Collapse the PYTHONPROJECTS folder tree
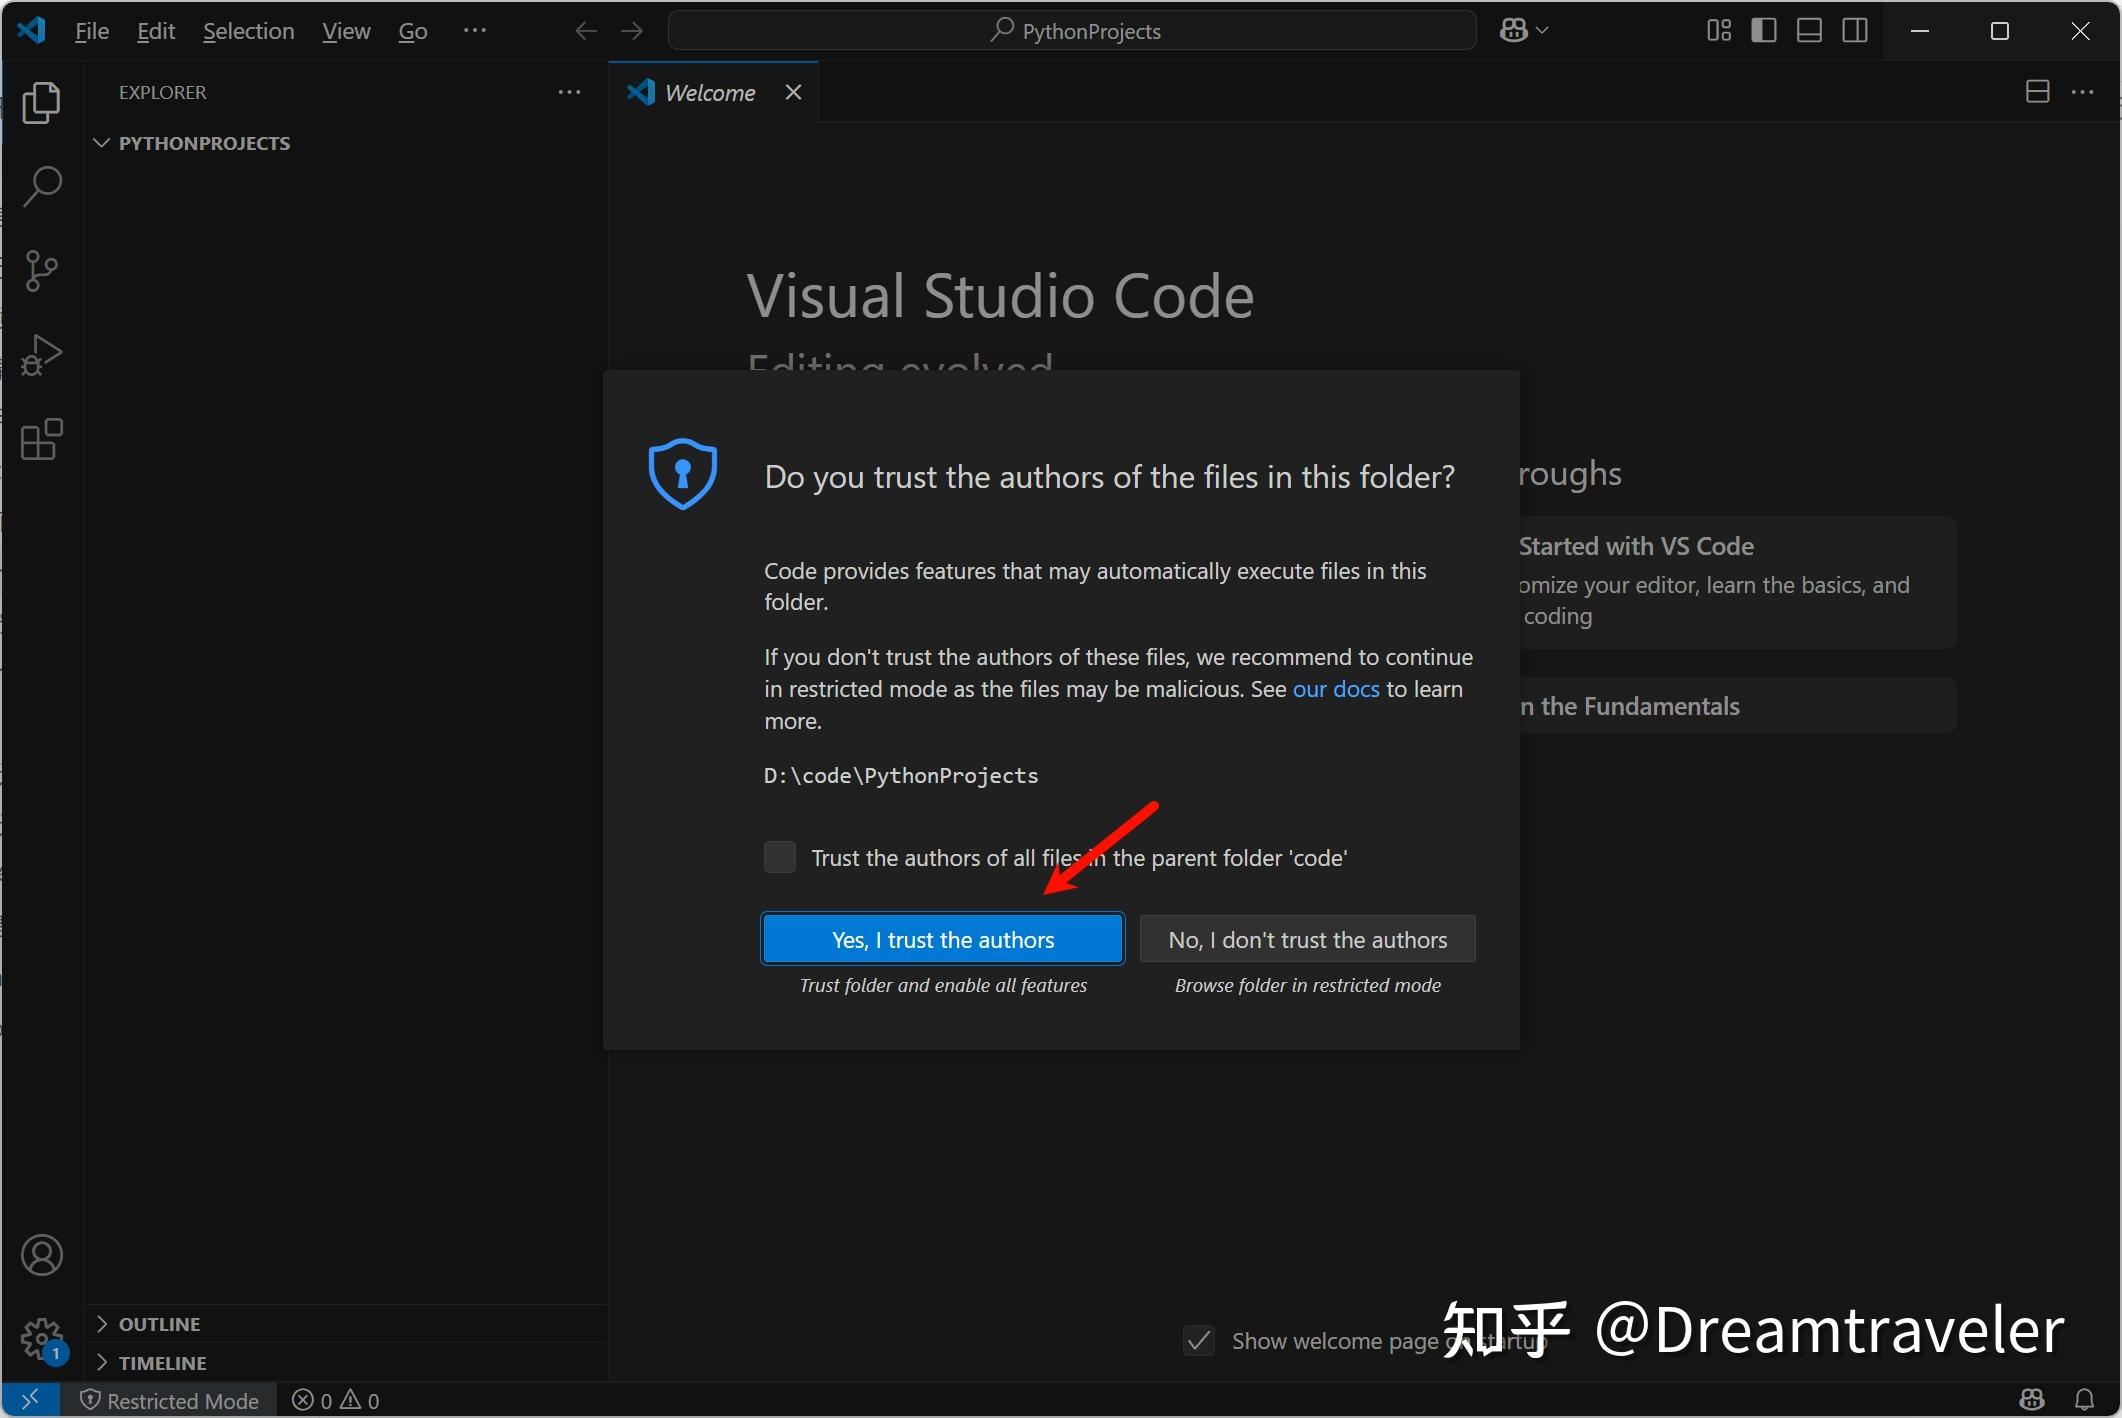Screen dimensions: 2122x1418 click(101, 142)
